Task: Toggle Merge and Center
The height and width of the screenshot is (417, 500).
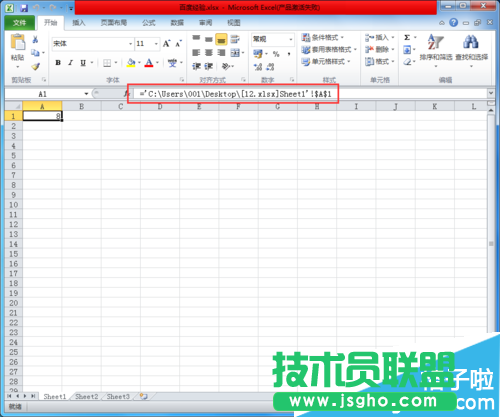Action: [x=235, y=53]
